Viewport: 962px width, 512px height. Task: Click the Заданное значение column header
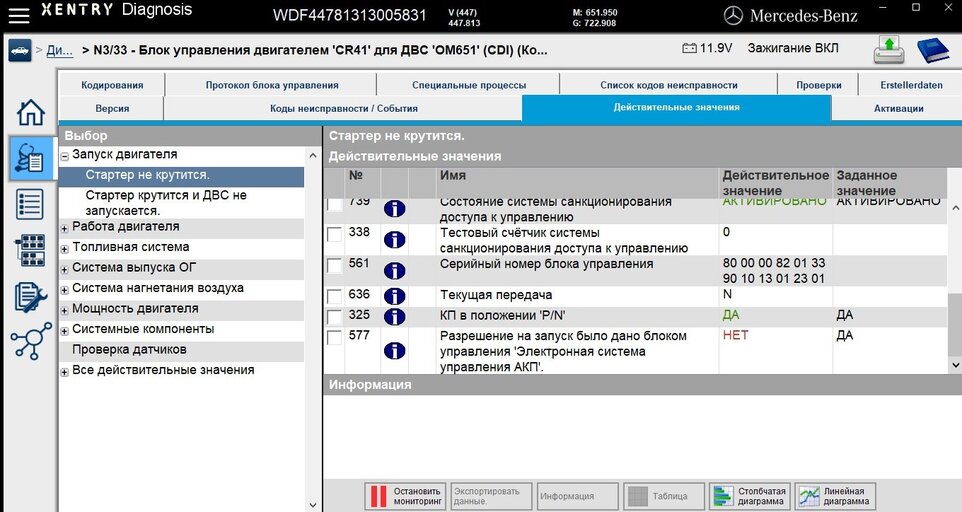click(866, 183)
